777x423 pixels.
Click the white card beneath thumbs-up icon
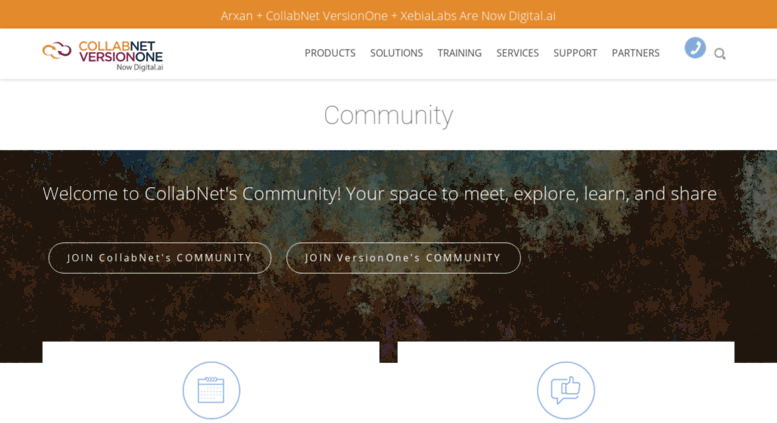(x=566, y=382)
